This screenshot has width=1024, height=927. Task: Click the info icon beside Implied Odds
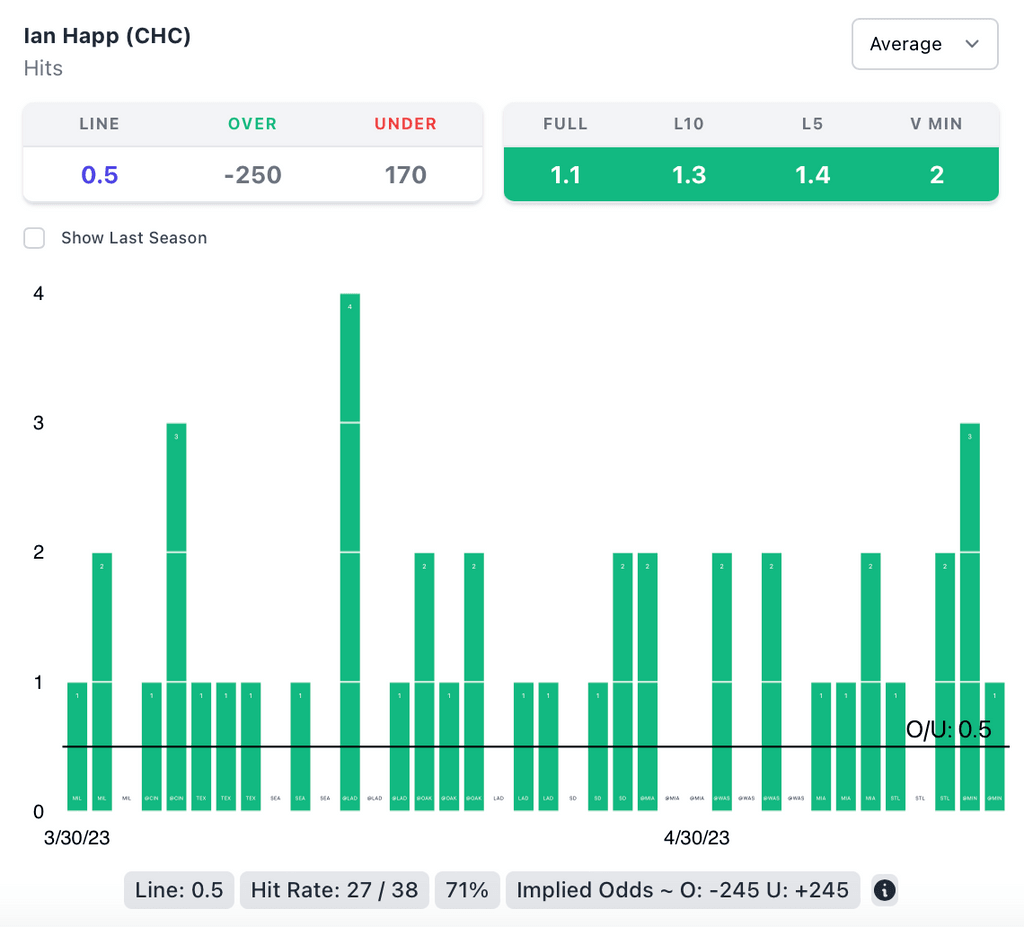point(883,889)
